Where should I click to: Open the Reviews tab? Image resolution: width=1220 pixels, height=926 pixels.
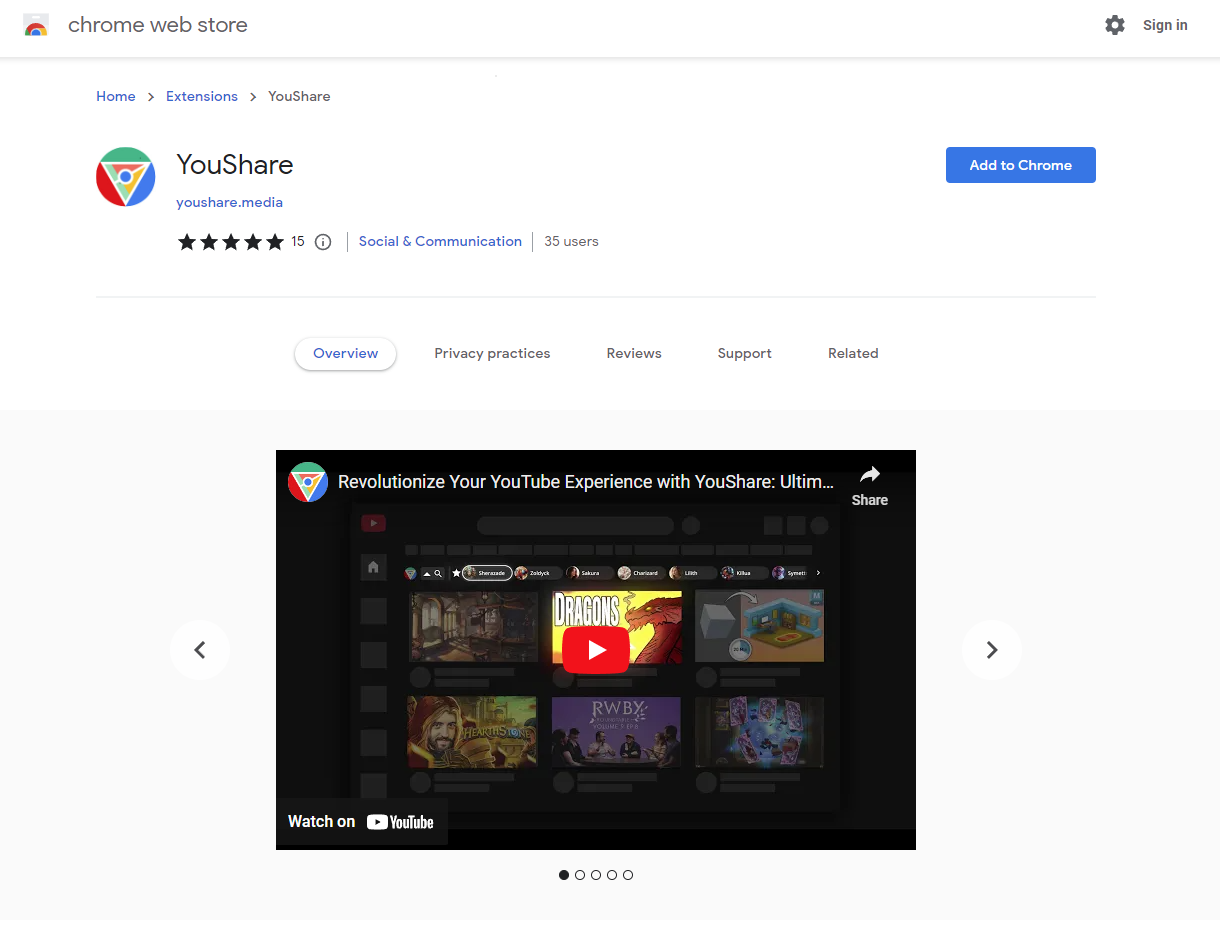pyautogui.click(x=634, y=353)
